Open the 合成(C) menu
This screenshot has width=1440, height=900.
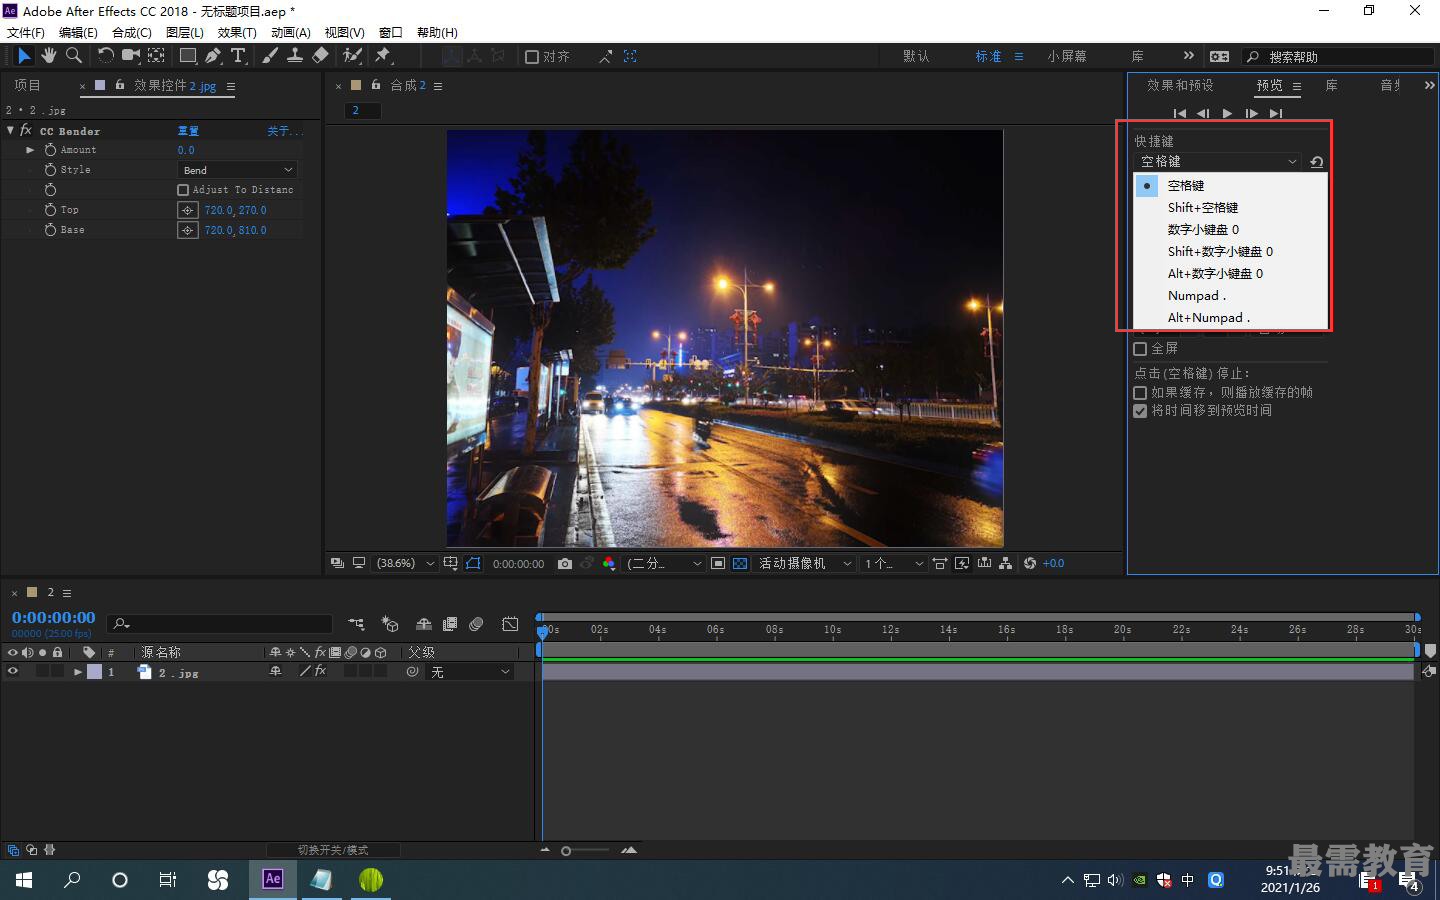(132, 33)
